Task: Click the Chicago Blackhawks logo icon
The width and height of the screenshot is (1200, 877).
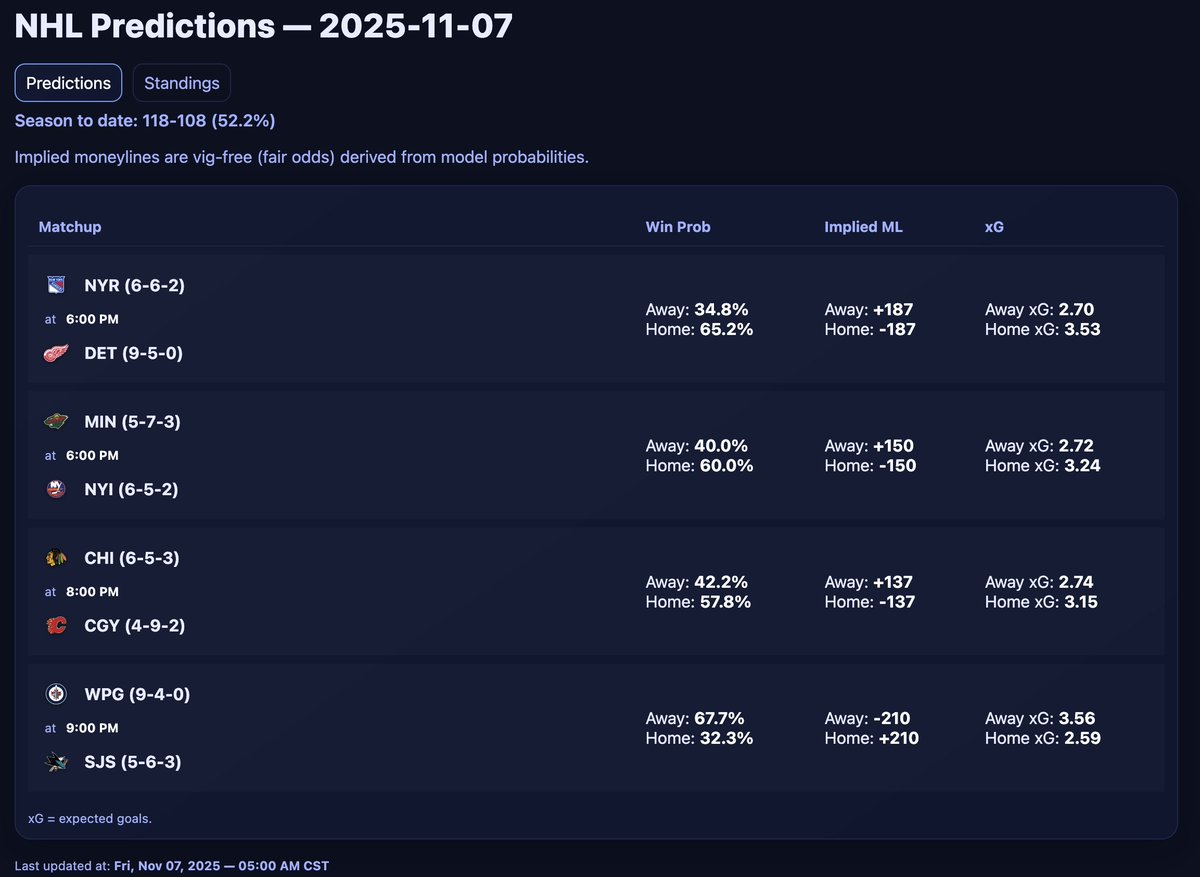Action: [56, 558]
